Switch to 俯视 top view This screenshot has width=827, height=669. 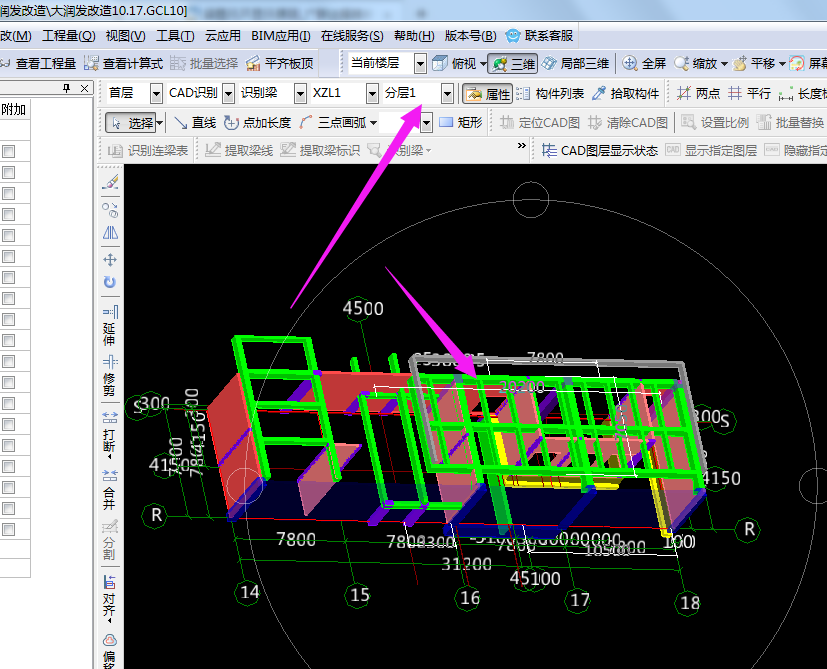[454, 64]
